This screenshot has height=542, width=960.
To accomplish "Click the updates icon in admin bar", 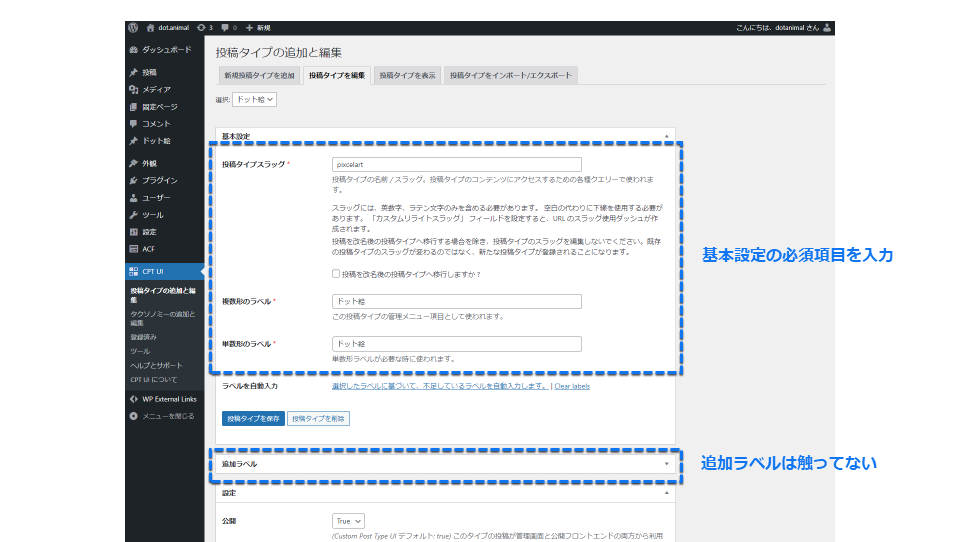I will coord(203,27).
